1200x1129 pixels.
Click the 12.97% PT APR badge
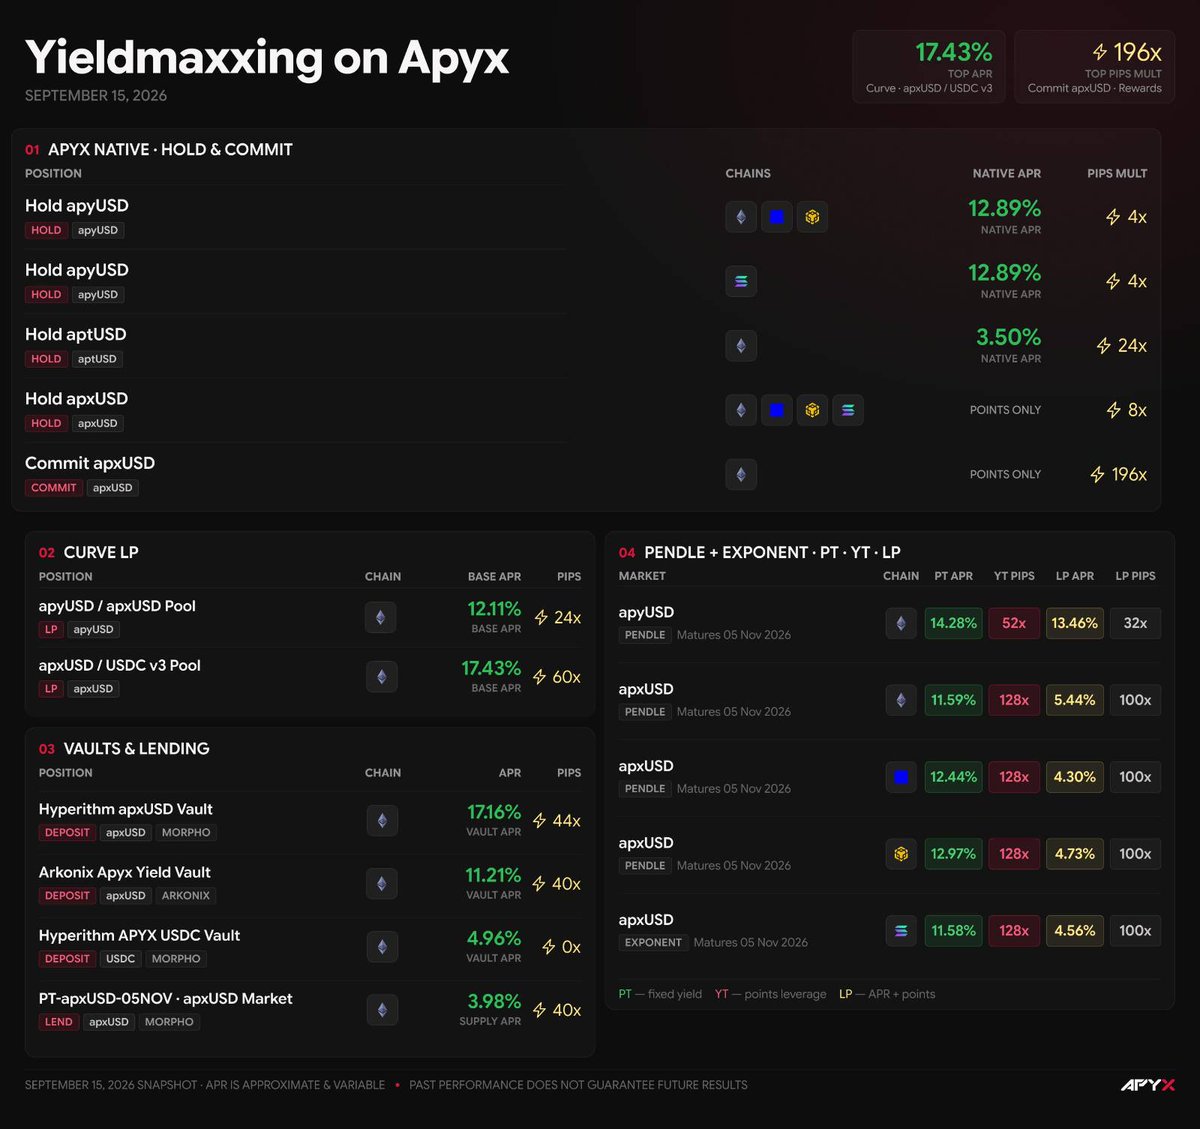(953, 854)
